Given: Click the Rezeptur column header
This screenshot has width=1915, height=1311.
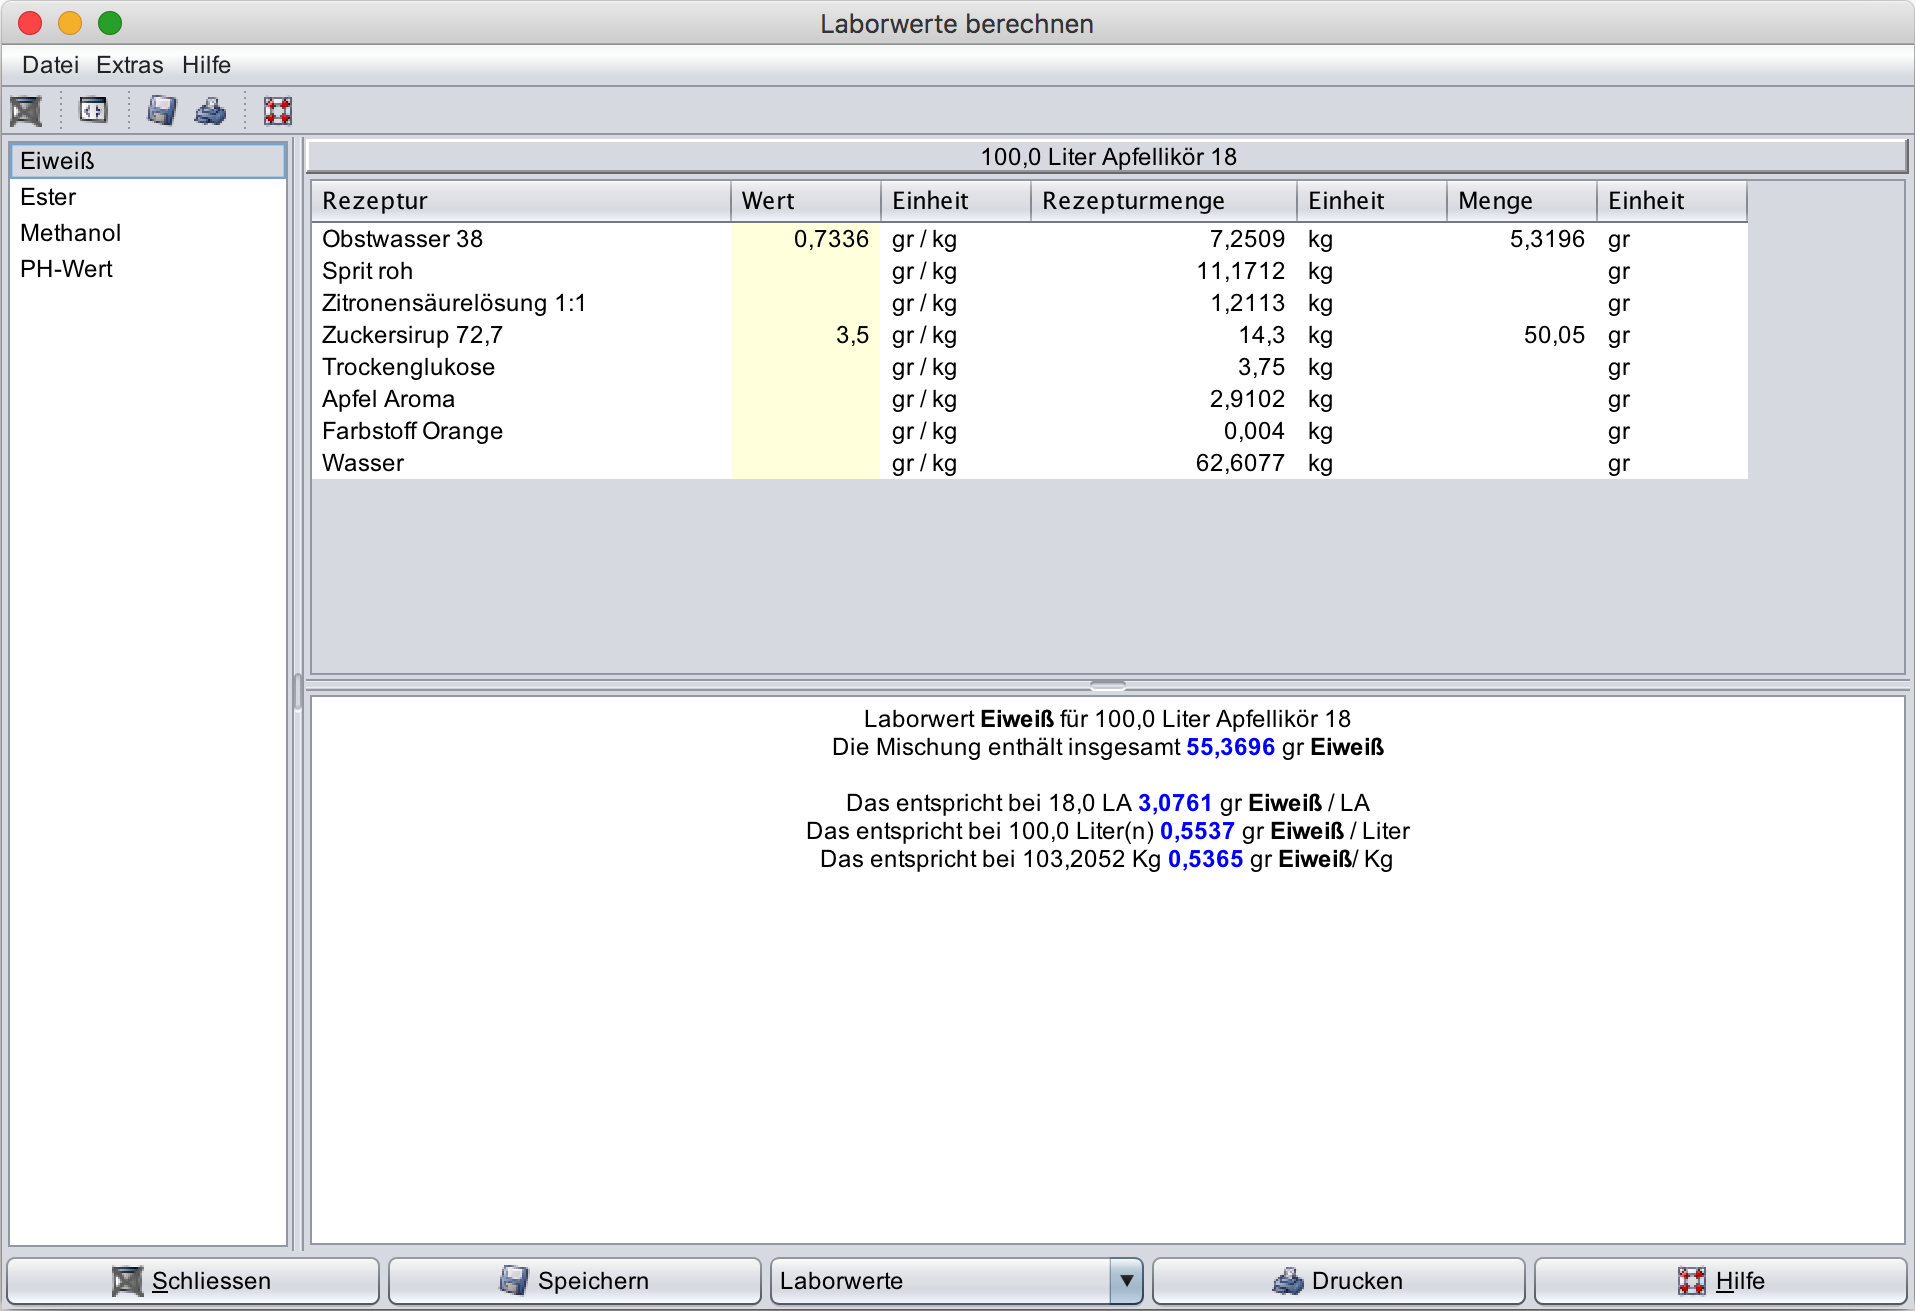Looking at the screenshot, I should pyautogui.click(x=520, y=201).
